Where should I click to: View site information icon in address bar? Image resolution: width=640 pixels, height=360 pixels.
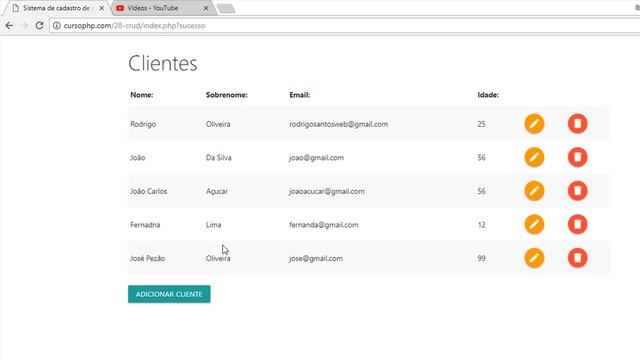click(x=57, y=26)
